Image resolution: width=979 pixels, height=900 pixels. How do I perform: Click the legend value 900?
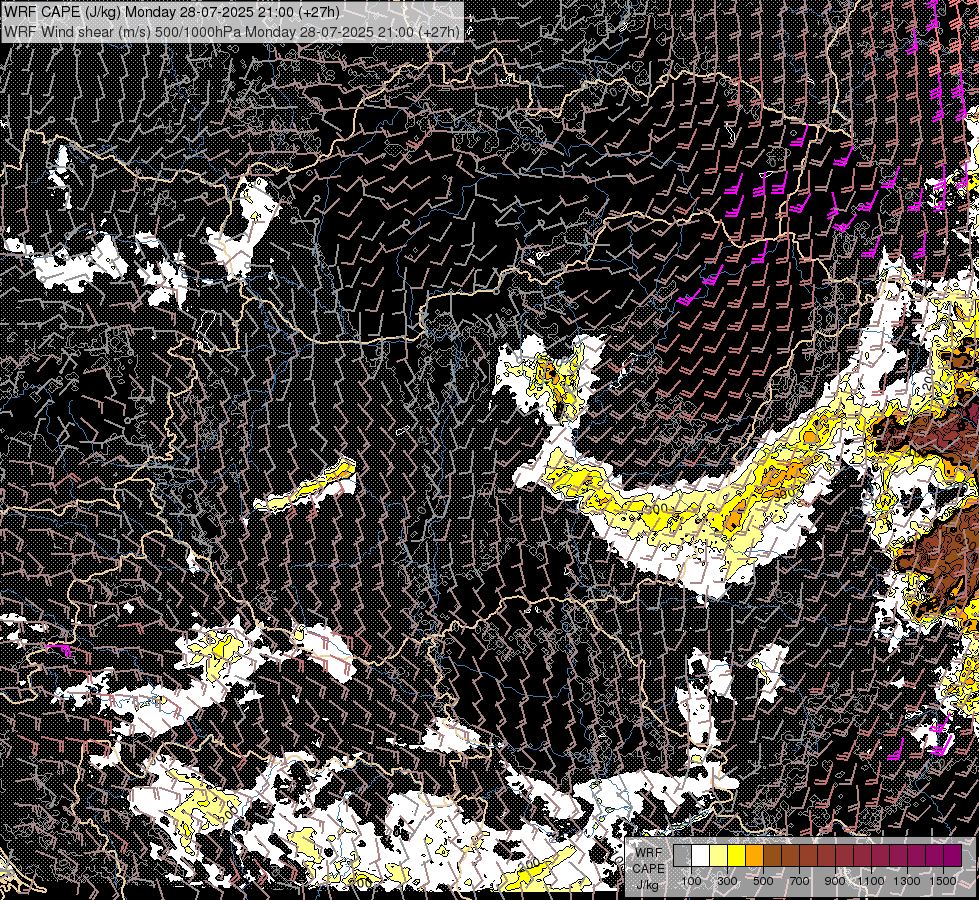[x=835, y=881]
